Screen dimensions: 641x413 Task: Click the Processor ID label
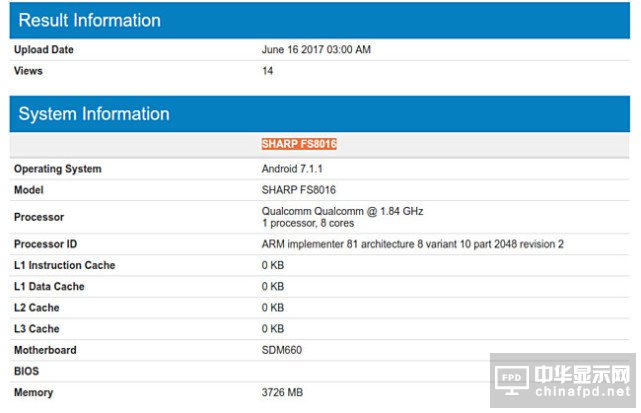click(47, 244)
